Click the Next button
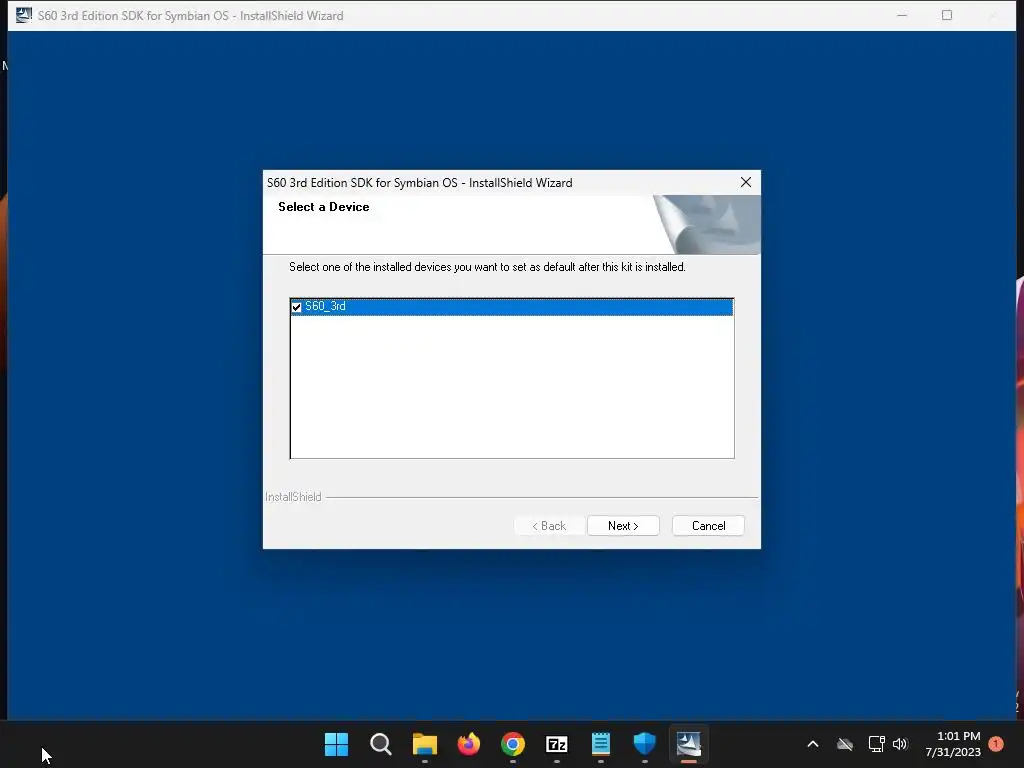Viewport: 1024px width, 768px height. click(x=623, y=526)
